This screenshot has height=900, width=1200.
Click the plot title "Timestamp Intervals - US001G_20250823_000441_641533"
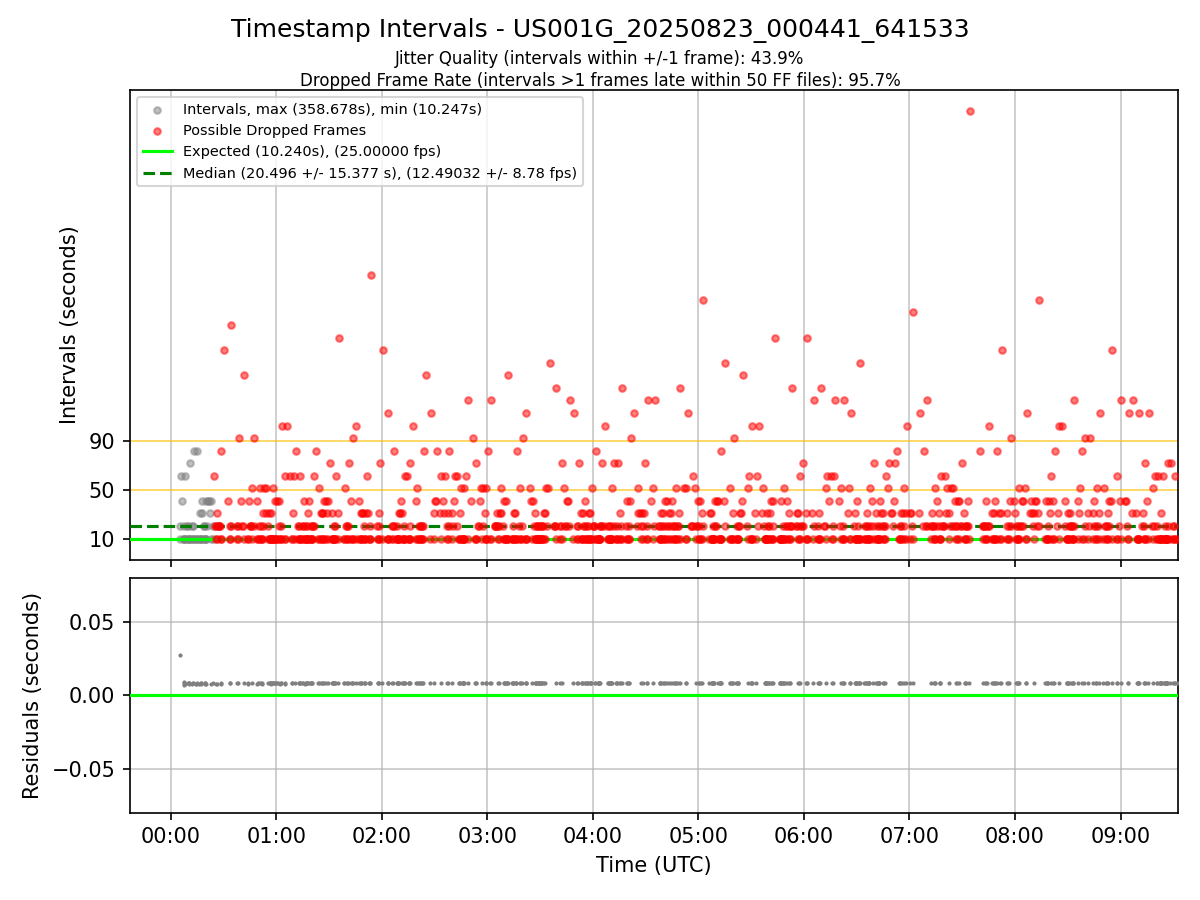600,29
